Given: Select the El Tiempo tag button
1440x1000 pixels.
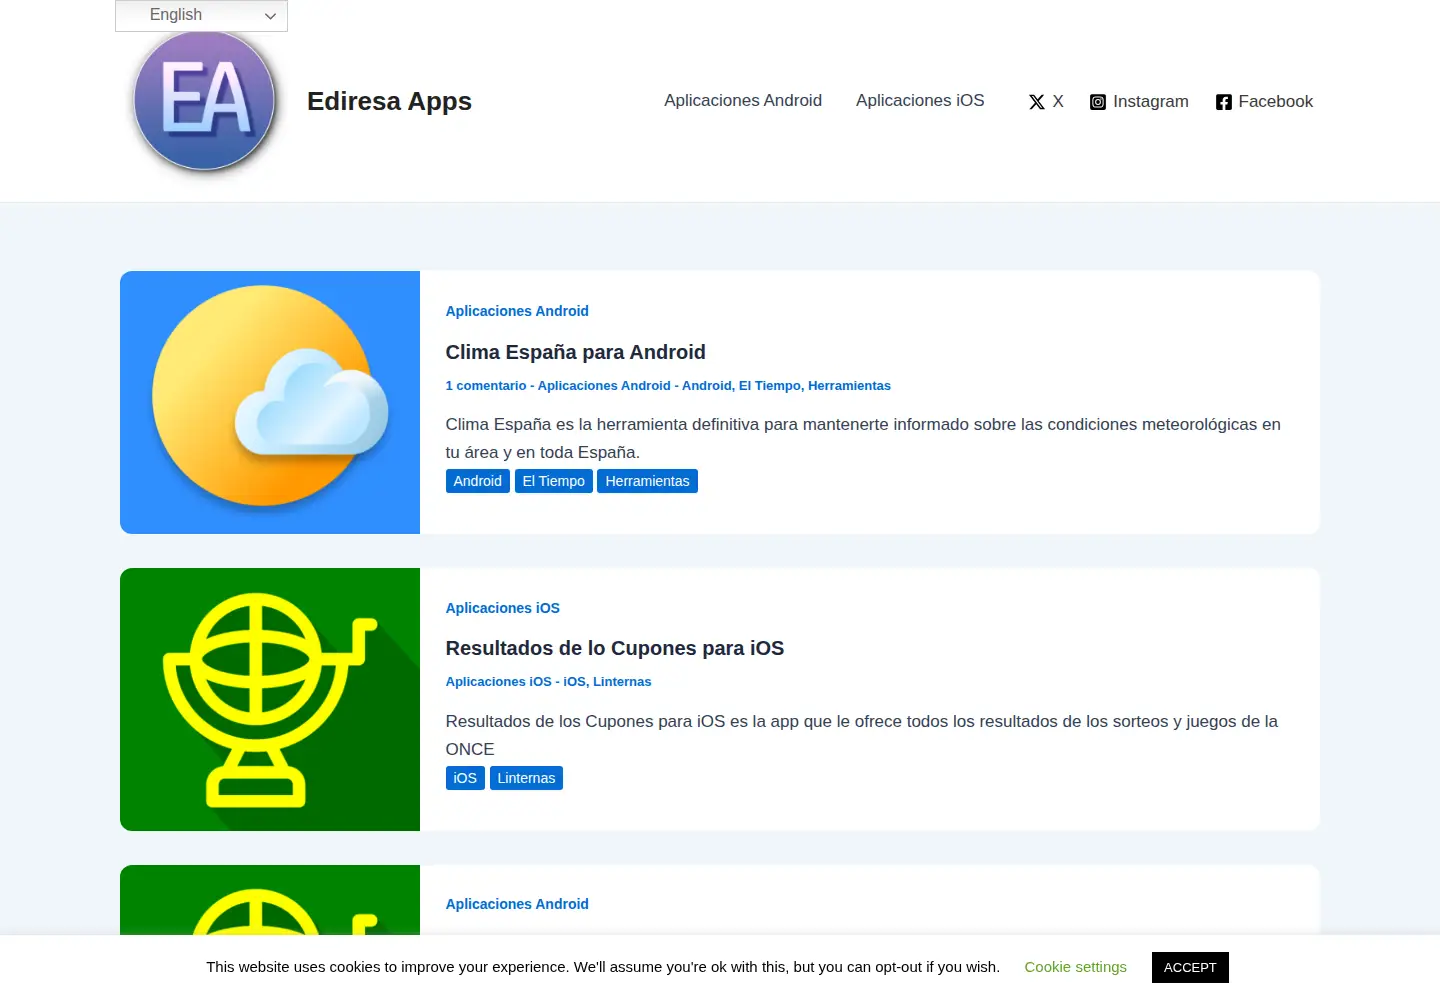Looking at the screenshot, I should pos(554,481).
